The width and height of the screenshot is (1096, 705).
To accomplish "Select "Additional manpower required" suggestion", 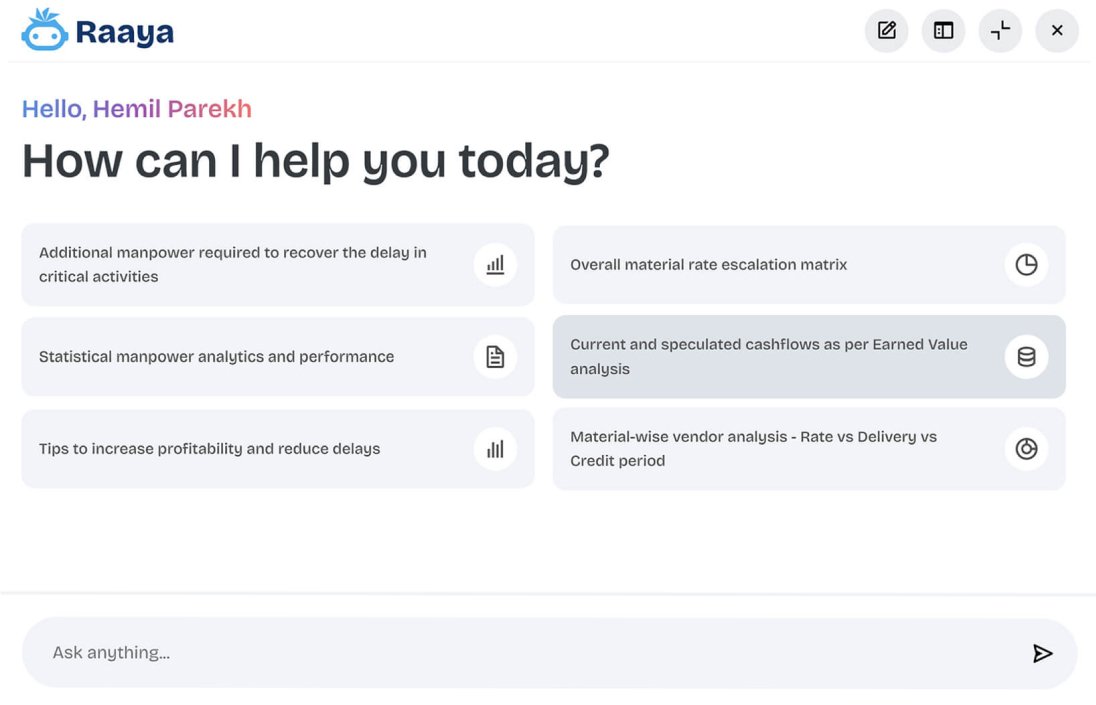I will point(240,265).
